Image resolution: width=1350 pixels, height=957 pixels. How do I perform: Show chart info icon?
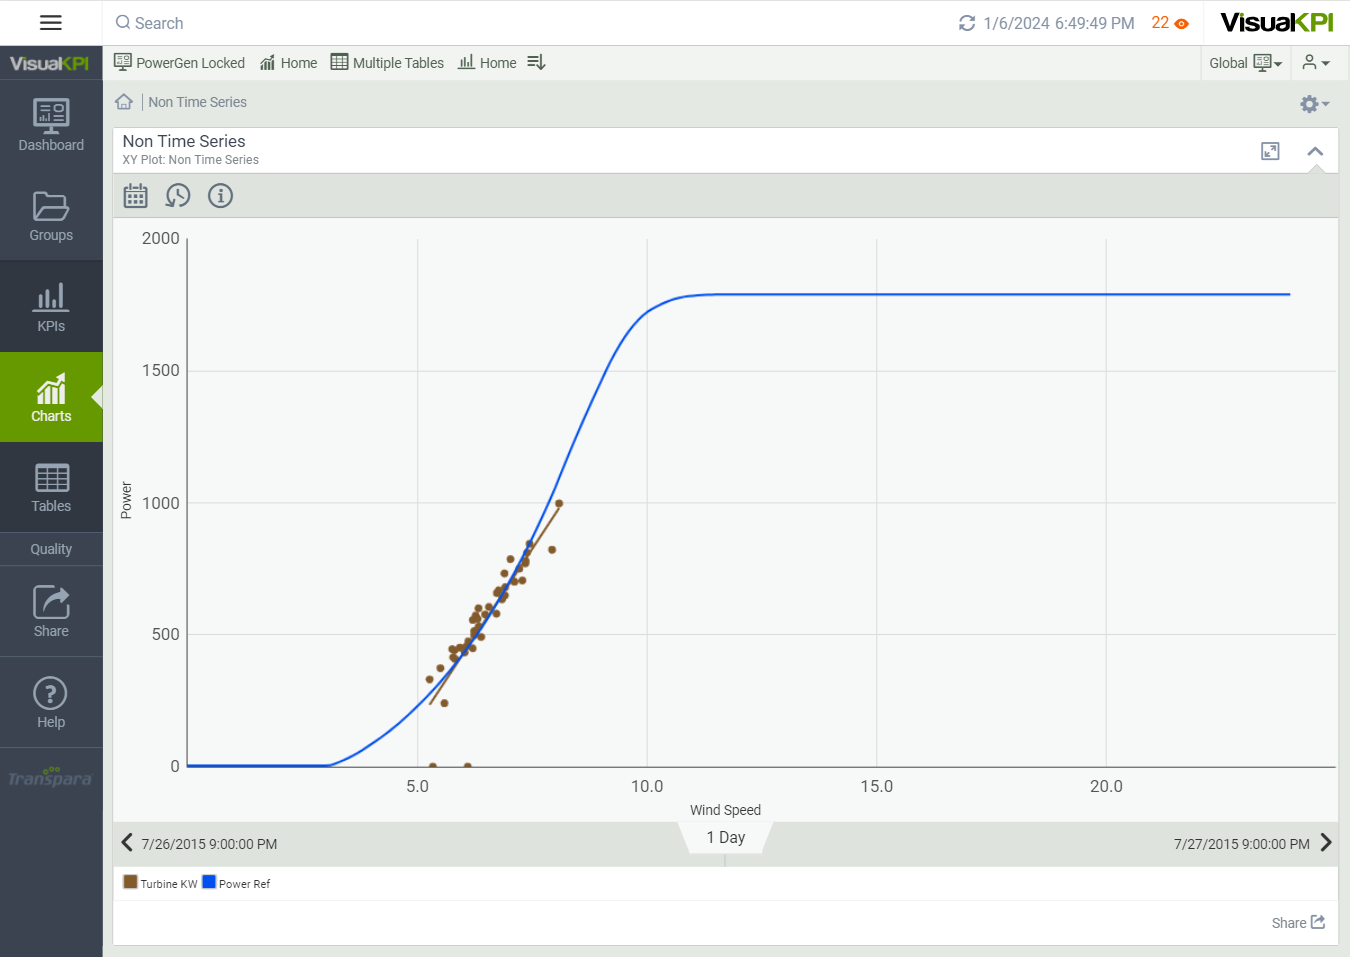point(220,196)
